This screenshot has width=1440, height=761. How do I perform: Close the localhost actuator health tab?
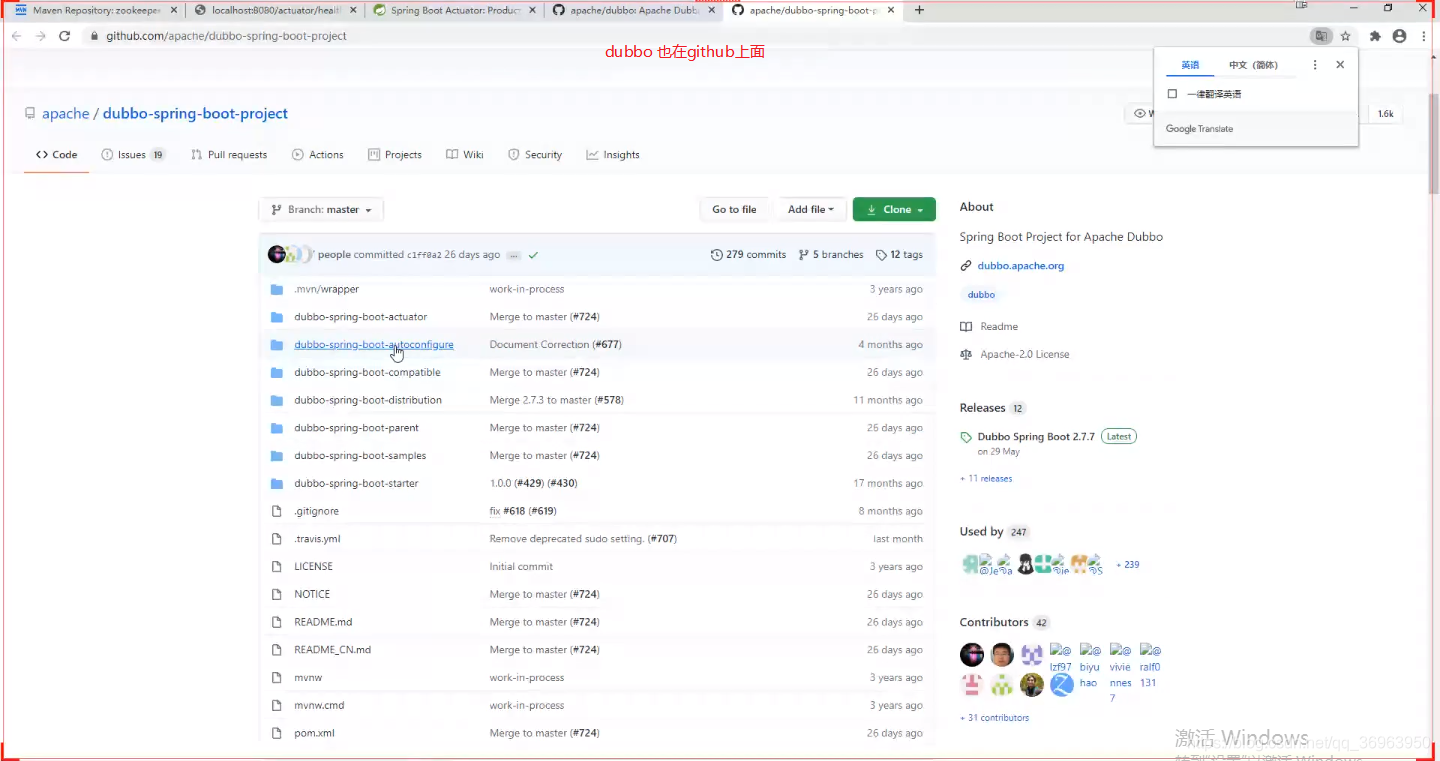[x=351, y=10]
